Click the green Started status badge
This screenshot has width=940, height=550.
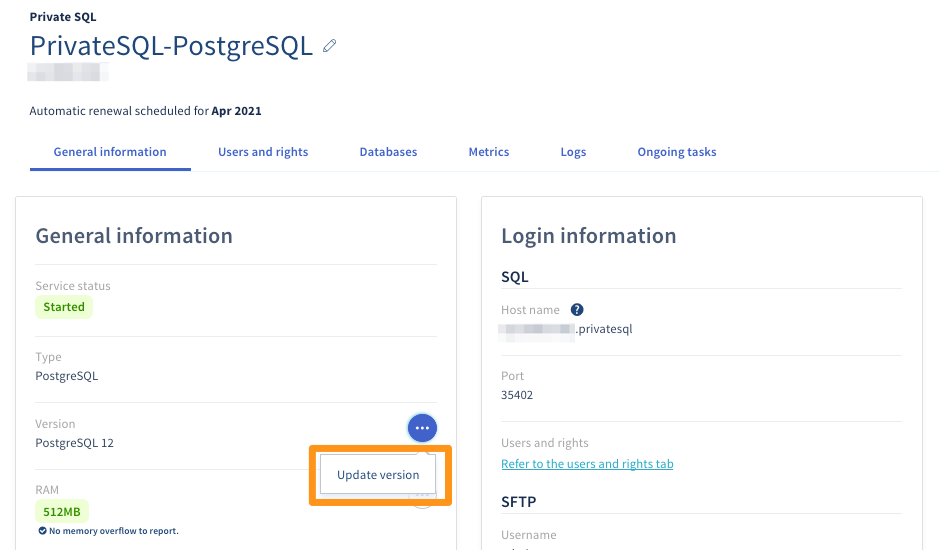(64, 307)
